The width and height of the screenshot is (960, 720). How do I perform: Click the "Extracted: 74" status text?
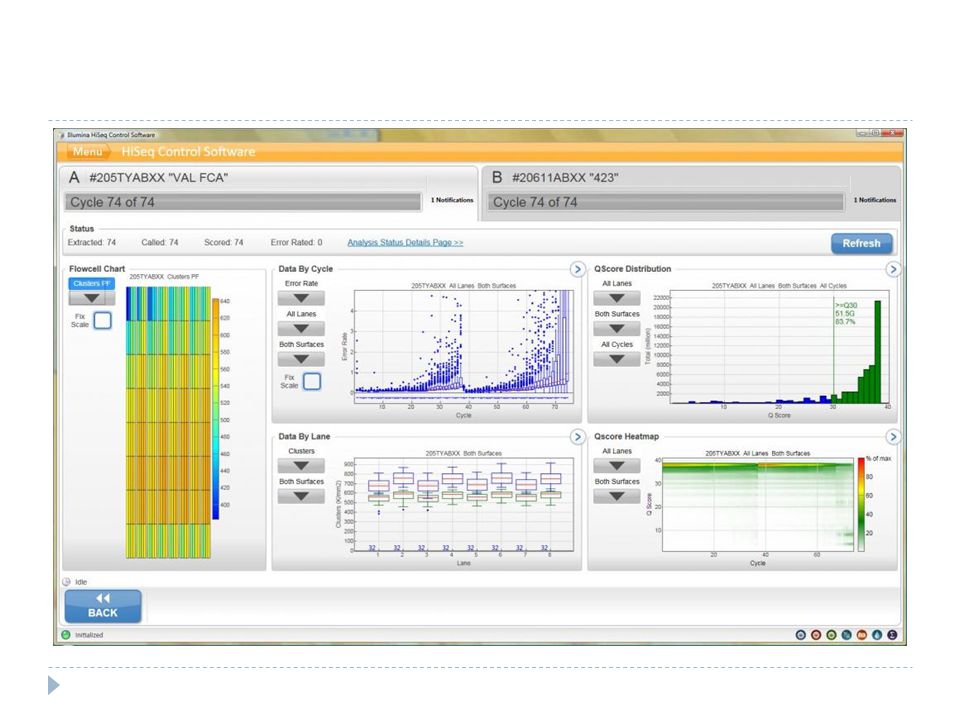point(92,242)
